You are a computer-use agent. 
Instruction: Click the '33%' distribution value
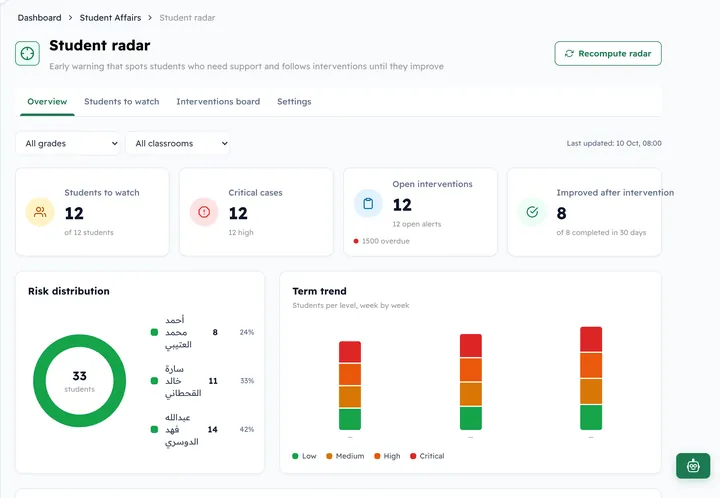[x=247, y=381]
